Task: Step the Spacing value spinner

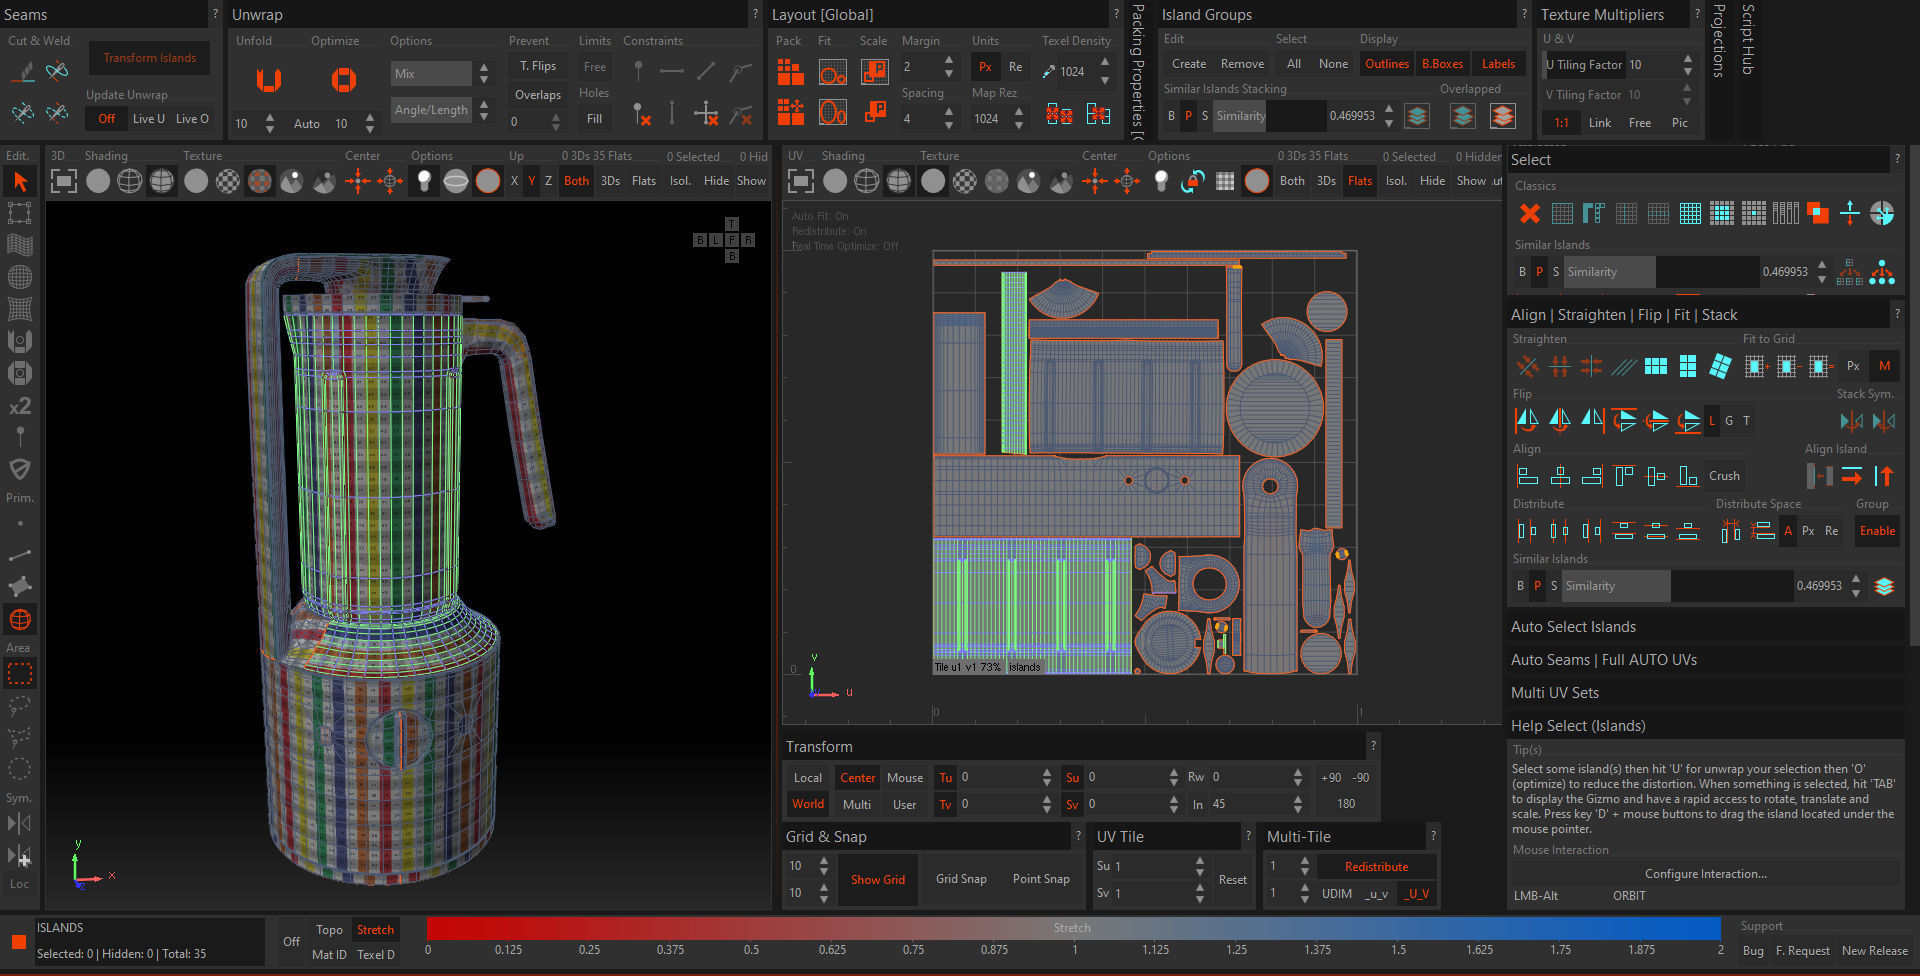Action: click(x=948, y=118)
